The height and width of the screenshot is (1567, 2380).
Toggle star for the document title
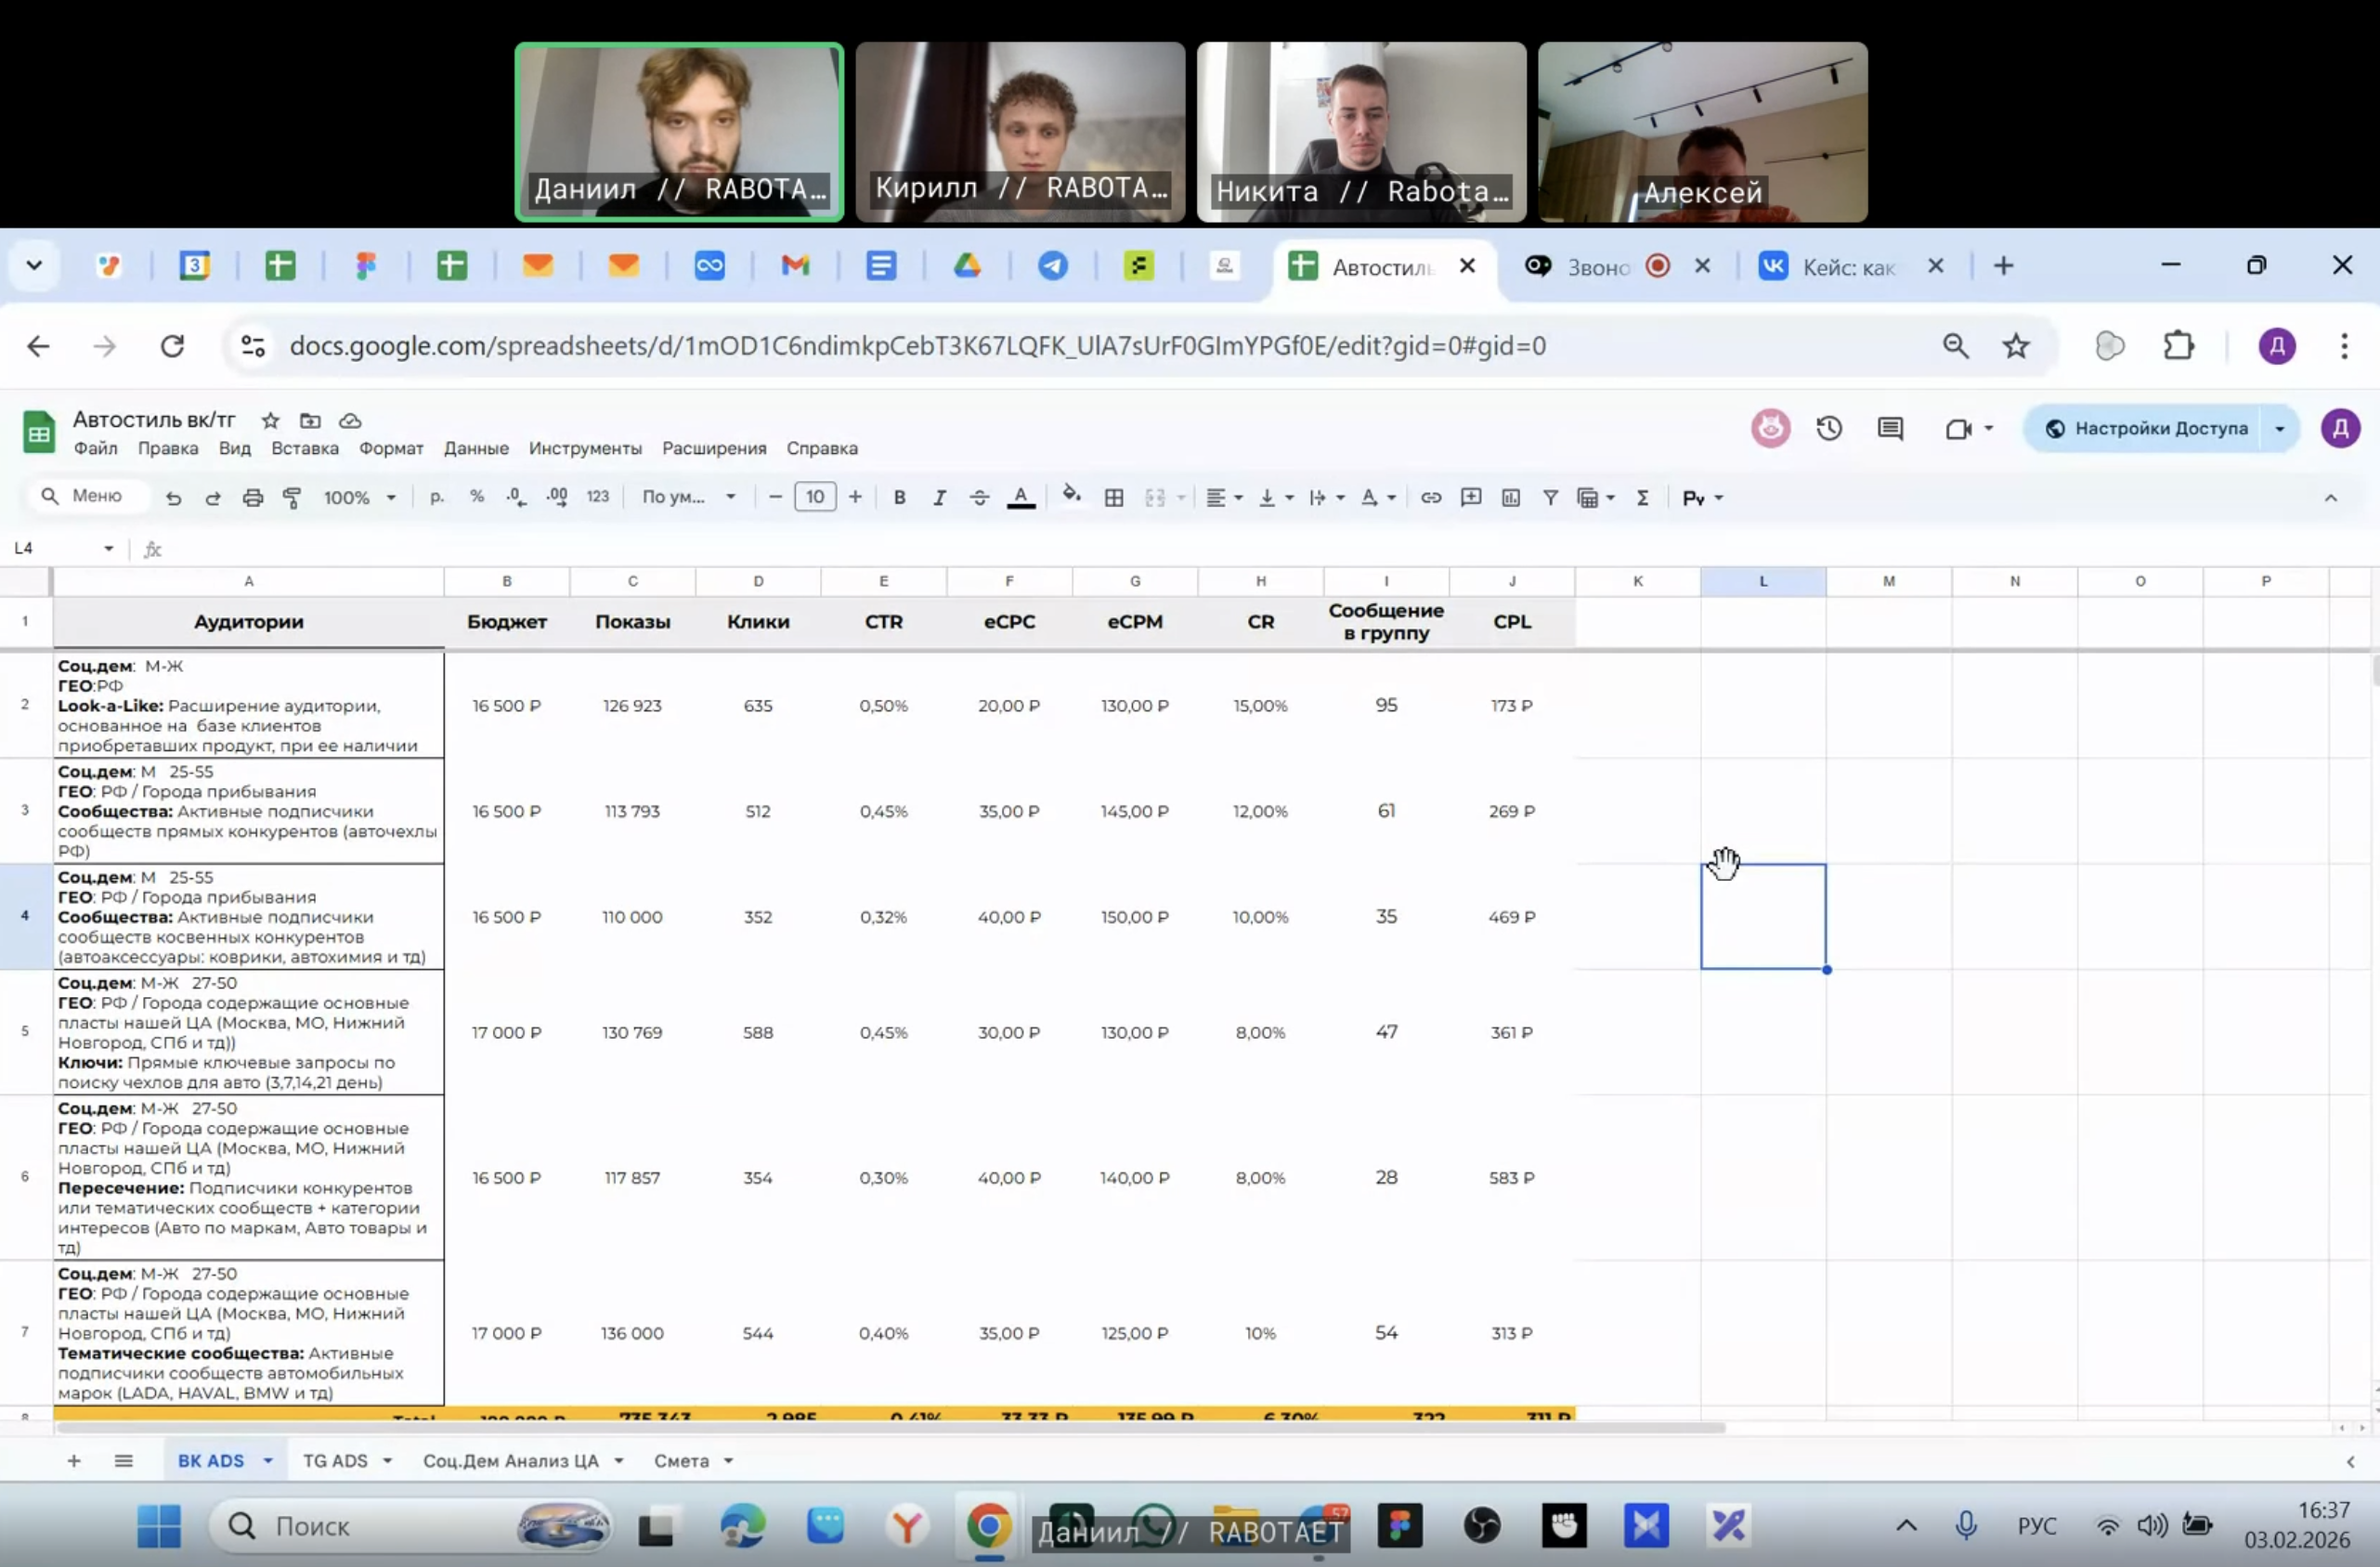(x=270, y=420)
